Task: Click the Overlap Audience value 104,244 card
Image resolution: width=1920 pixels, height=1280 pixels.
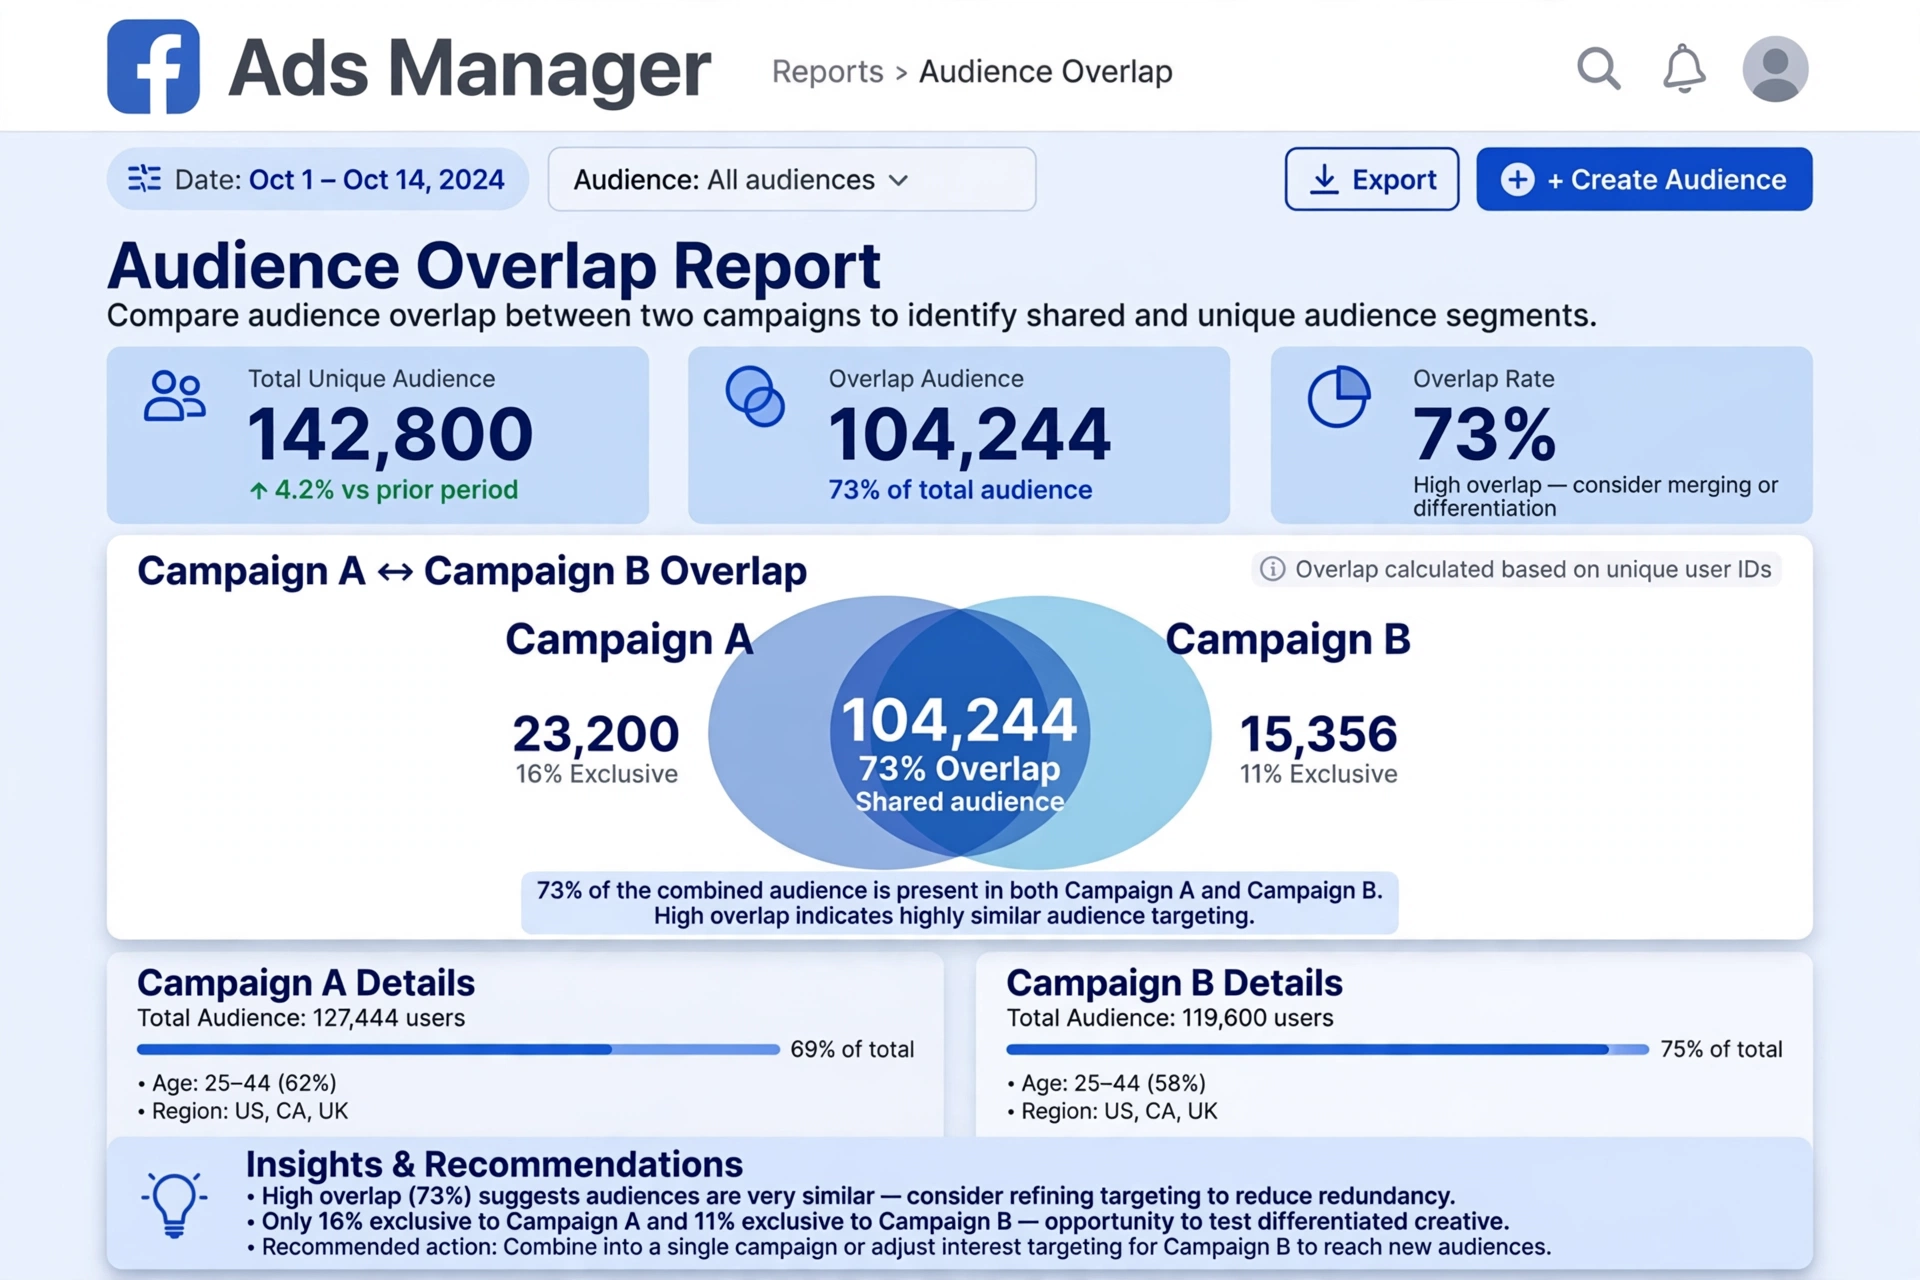Action: tap(969, 435)
